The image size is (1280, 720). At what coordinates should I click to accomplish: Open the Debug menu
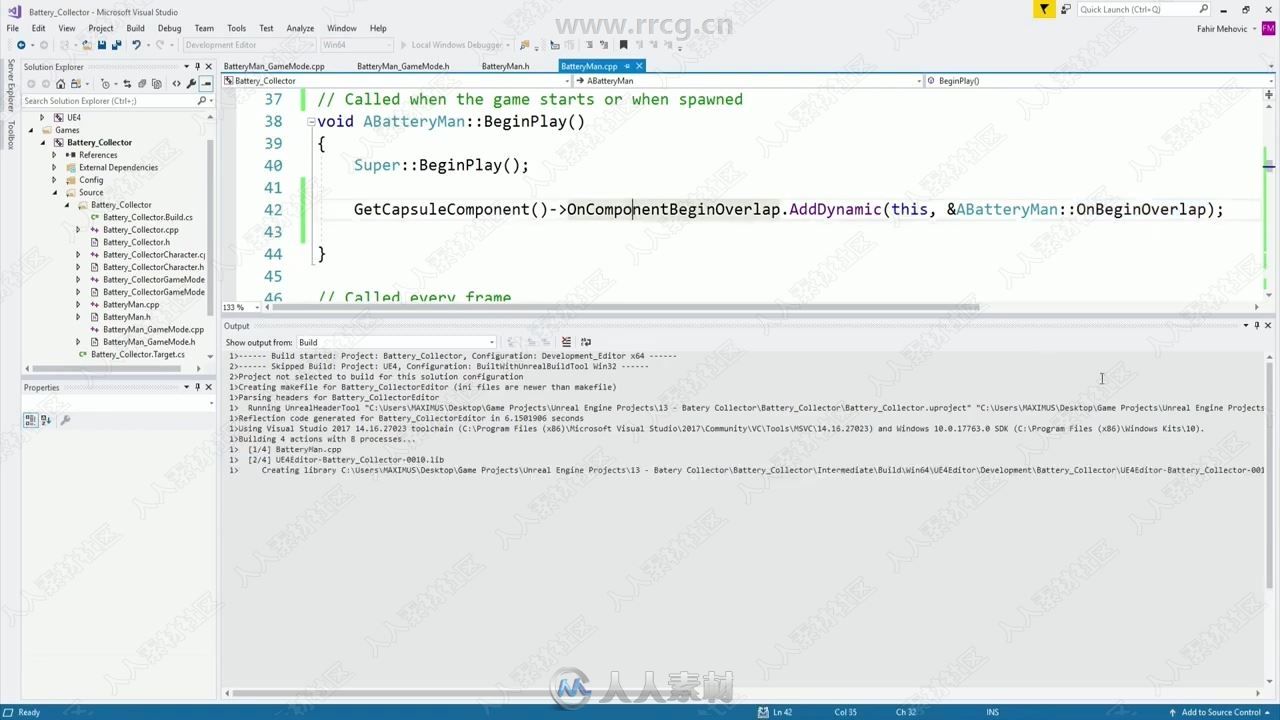(169, 28)
